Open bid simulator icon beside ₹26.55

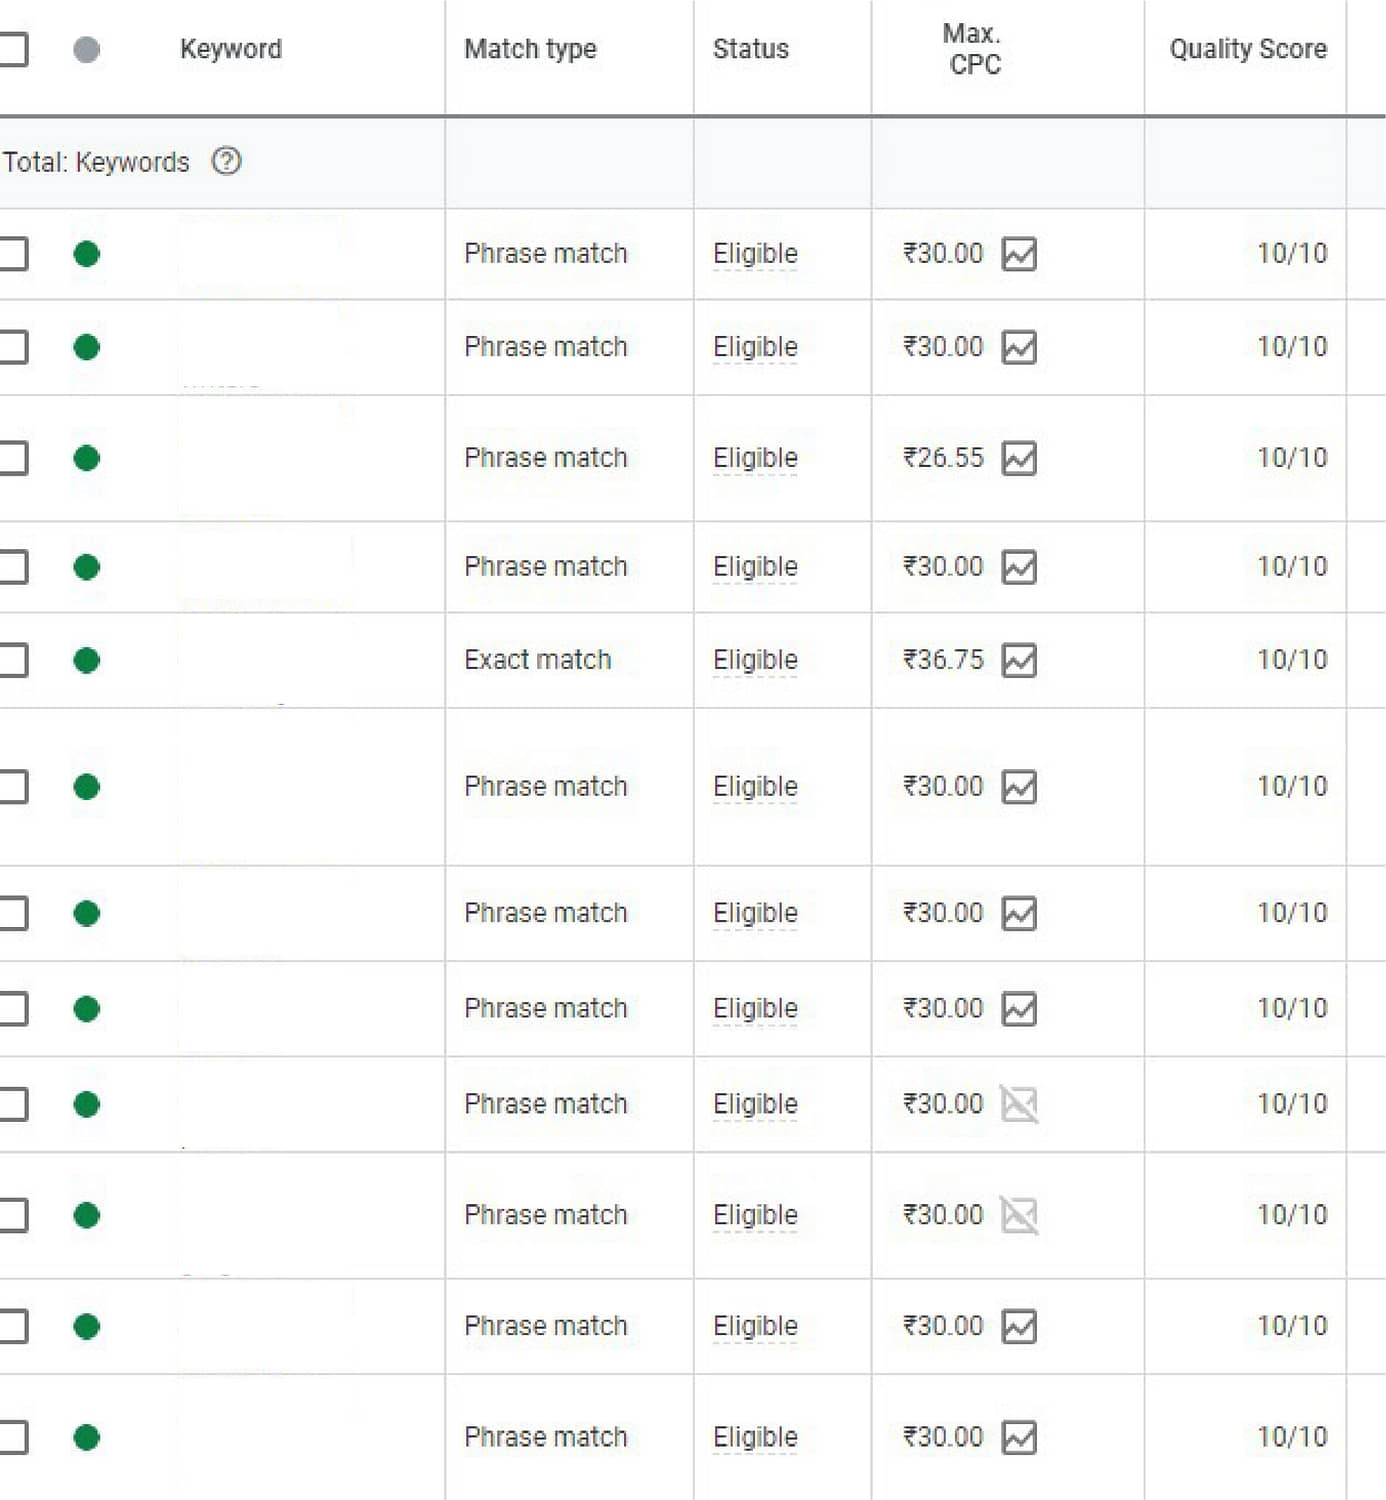tap(1019, 458)
